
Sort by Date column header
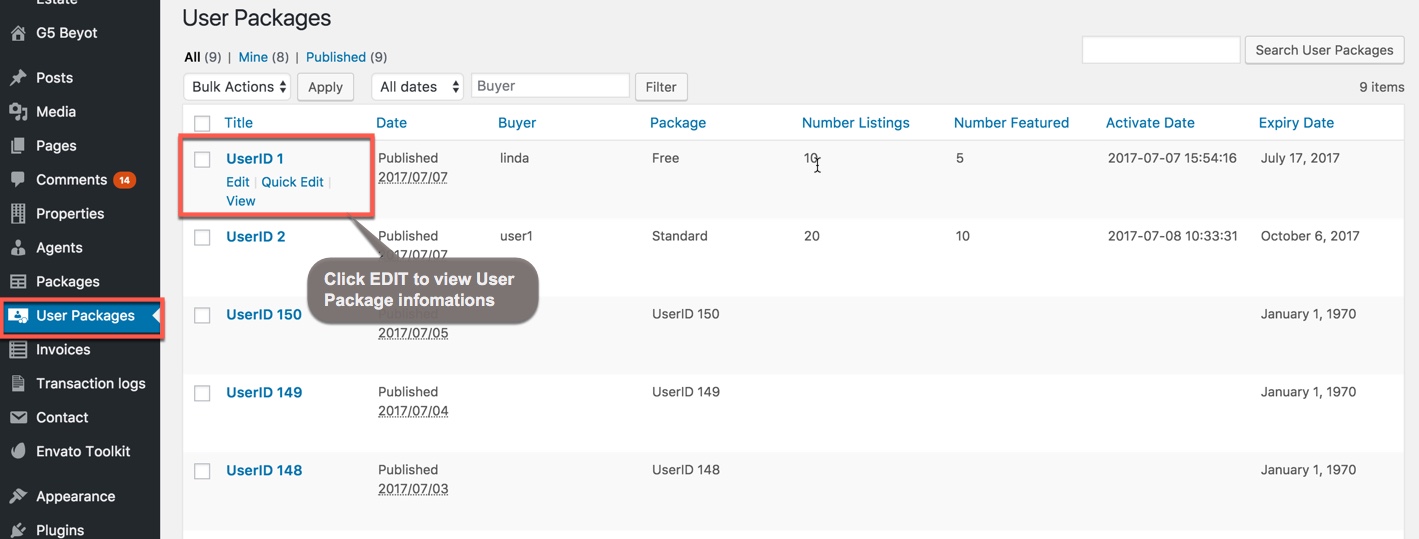click(x=391, y=123)
